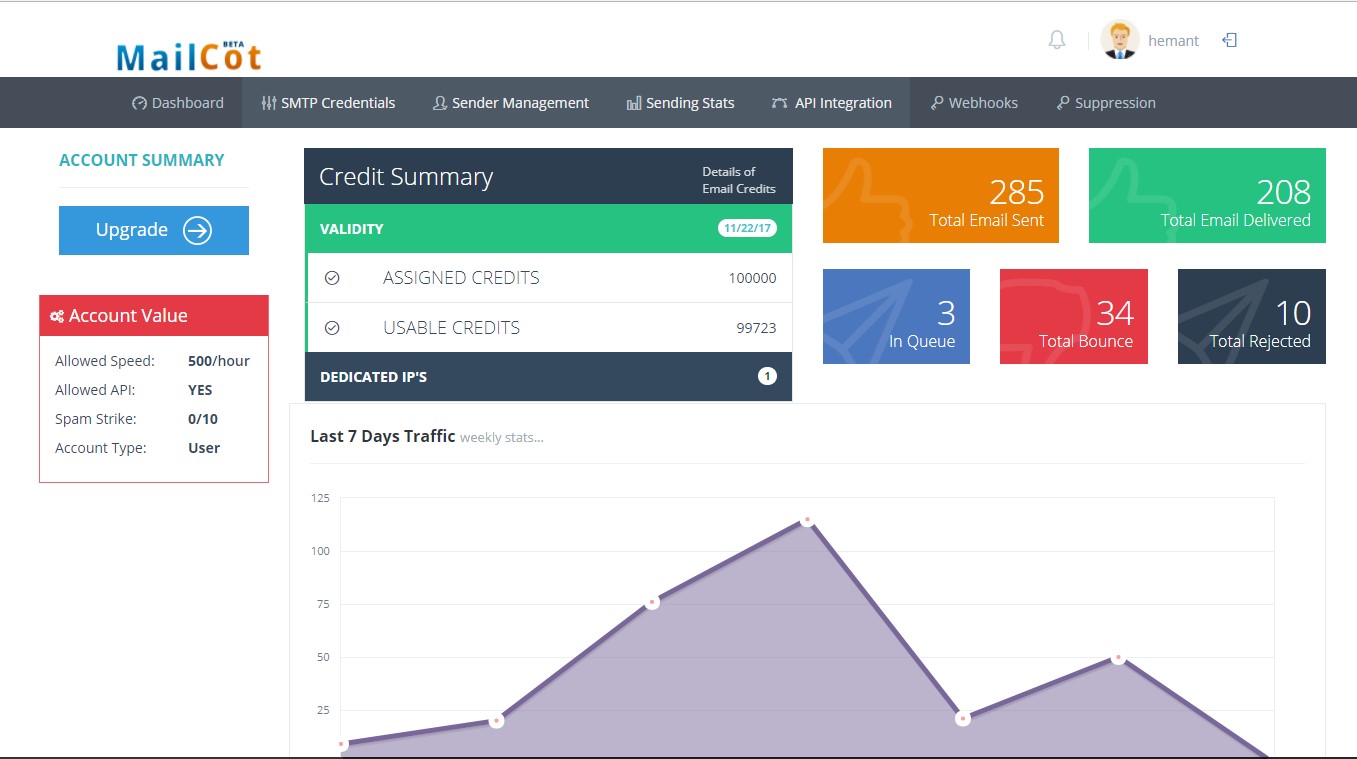
Task: Click the Account Type value User
Action: tap(204, 448)
